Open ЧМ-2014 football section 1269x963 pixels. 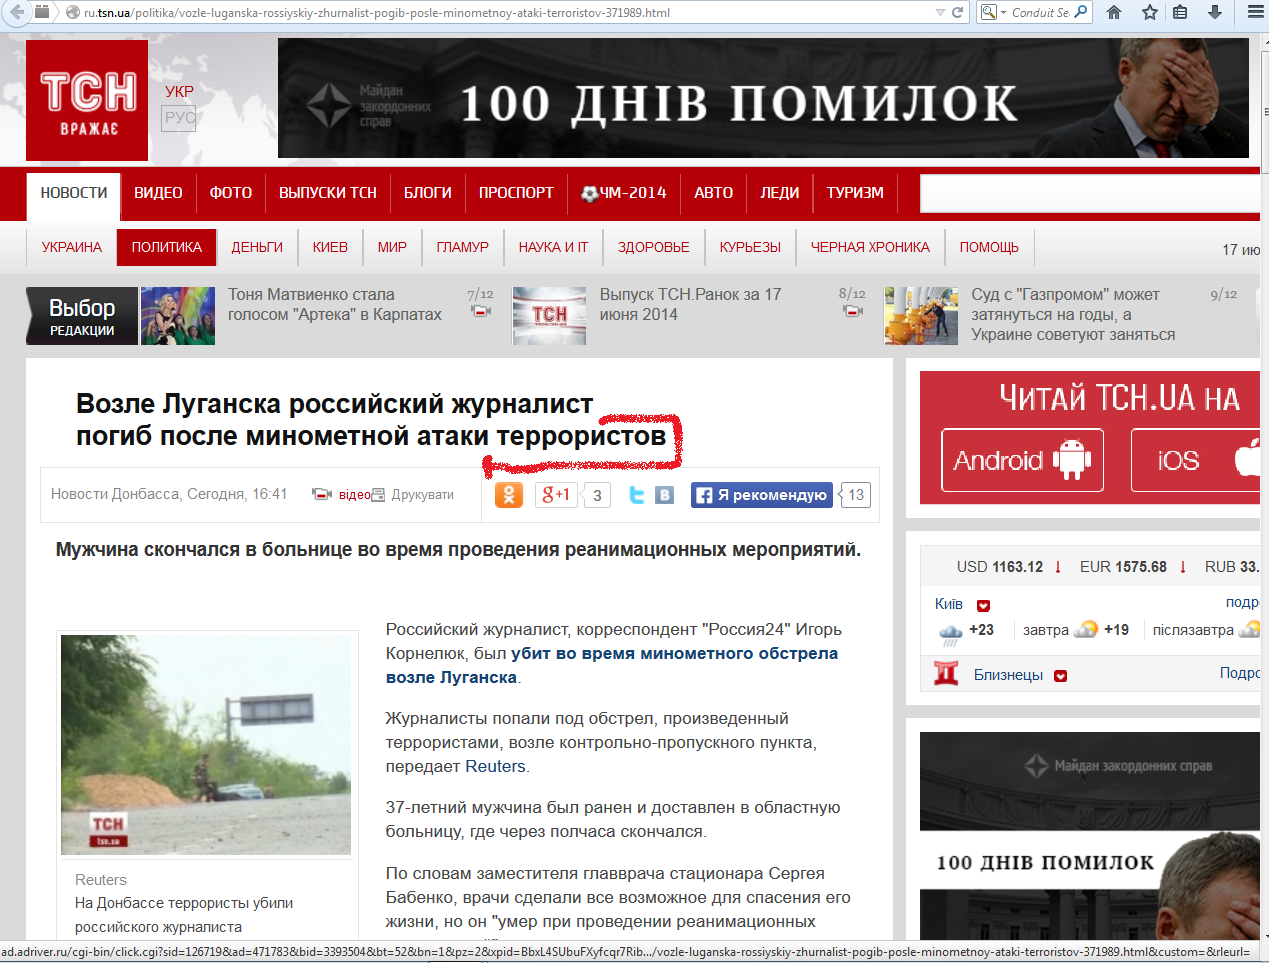coord(624,193)
